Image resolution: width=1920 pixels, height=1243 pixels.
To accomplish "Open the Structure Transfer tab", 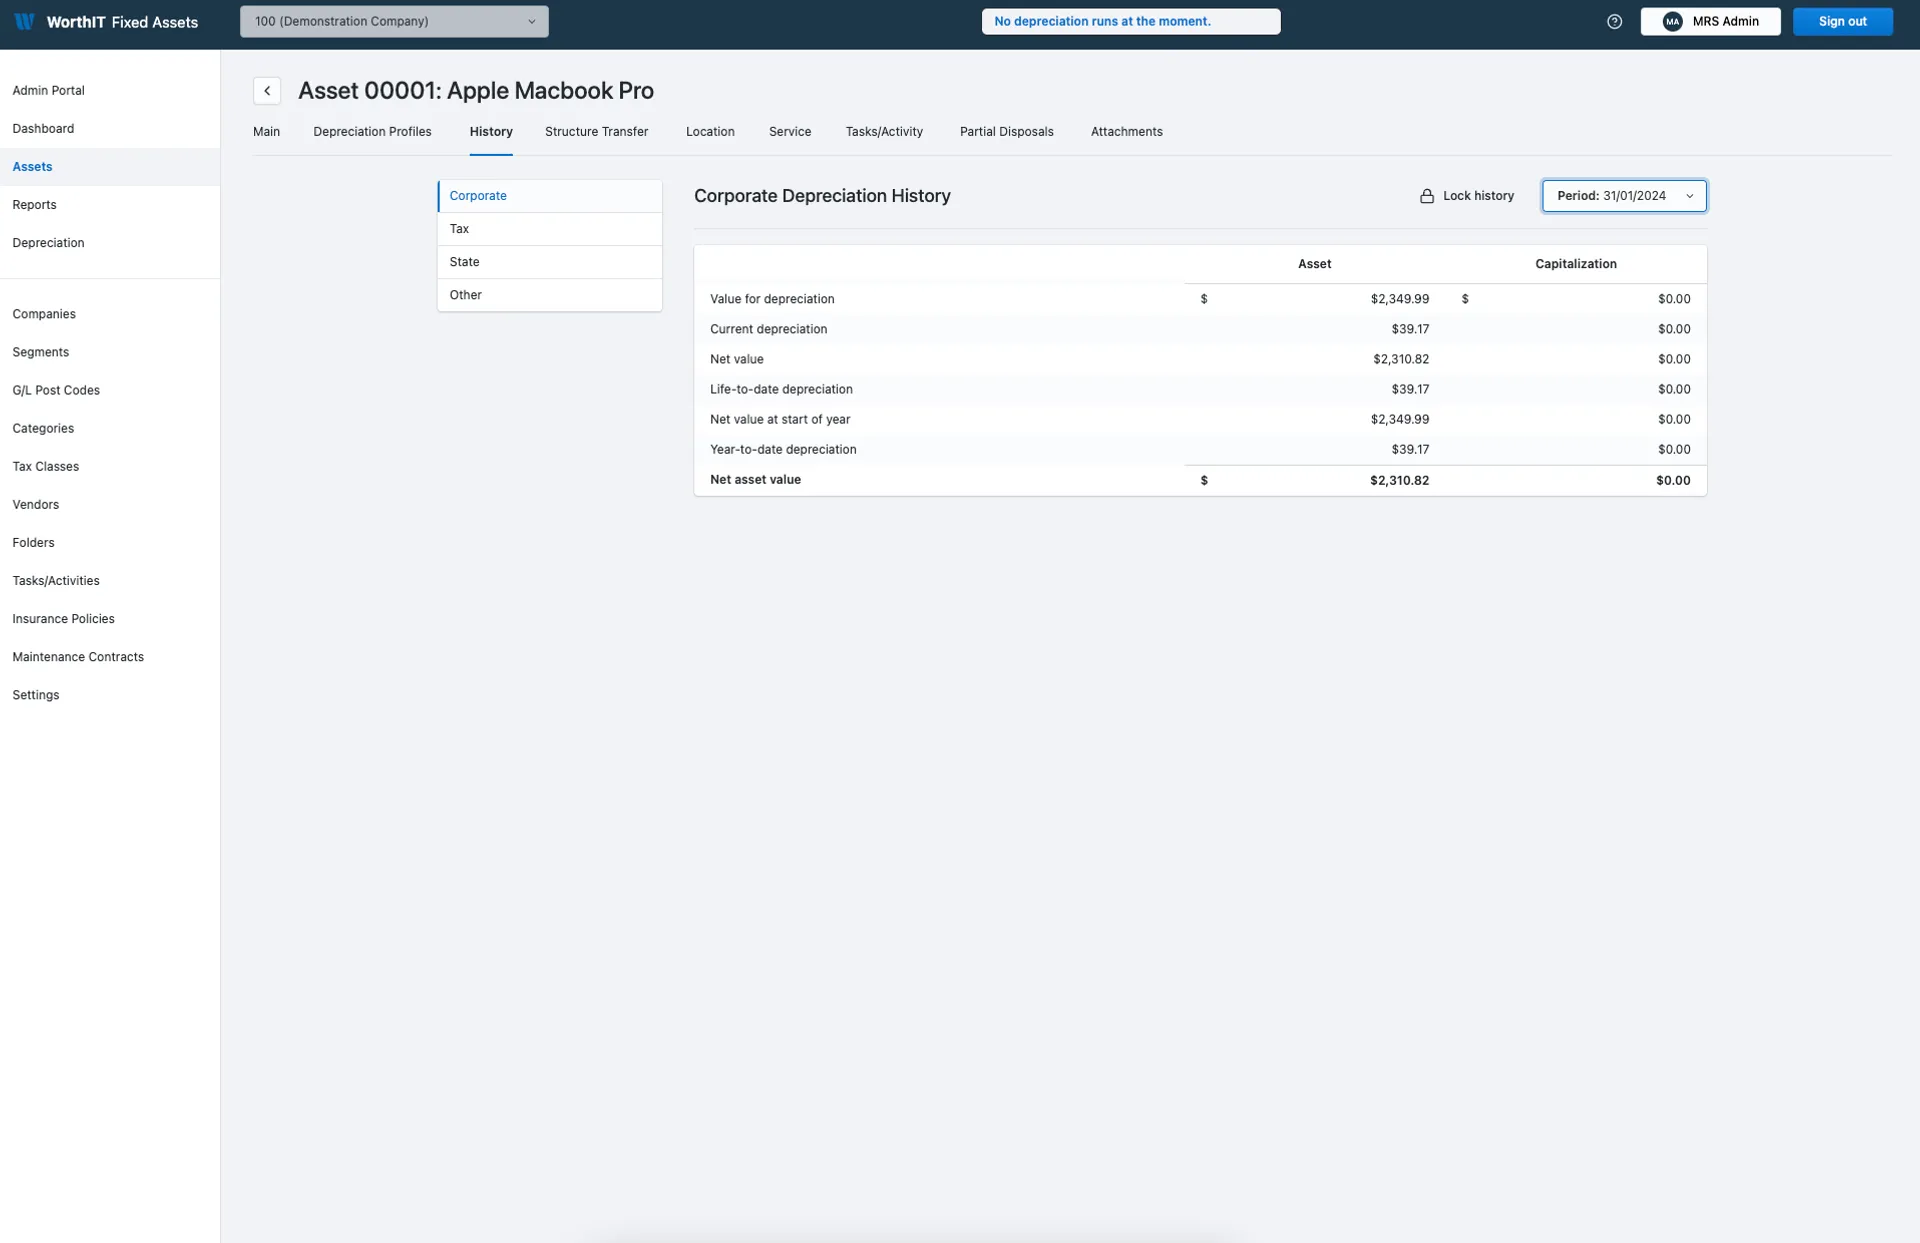I will 596,132.
